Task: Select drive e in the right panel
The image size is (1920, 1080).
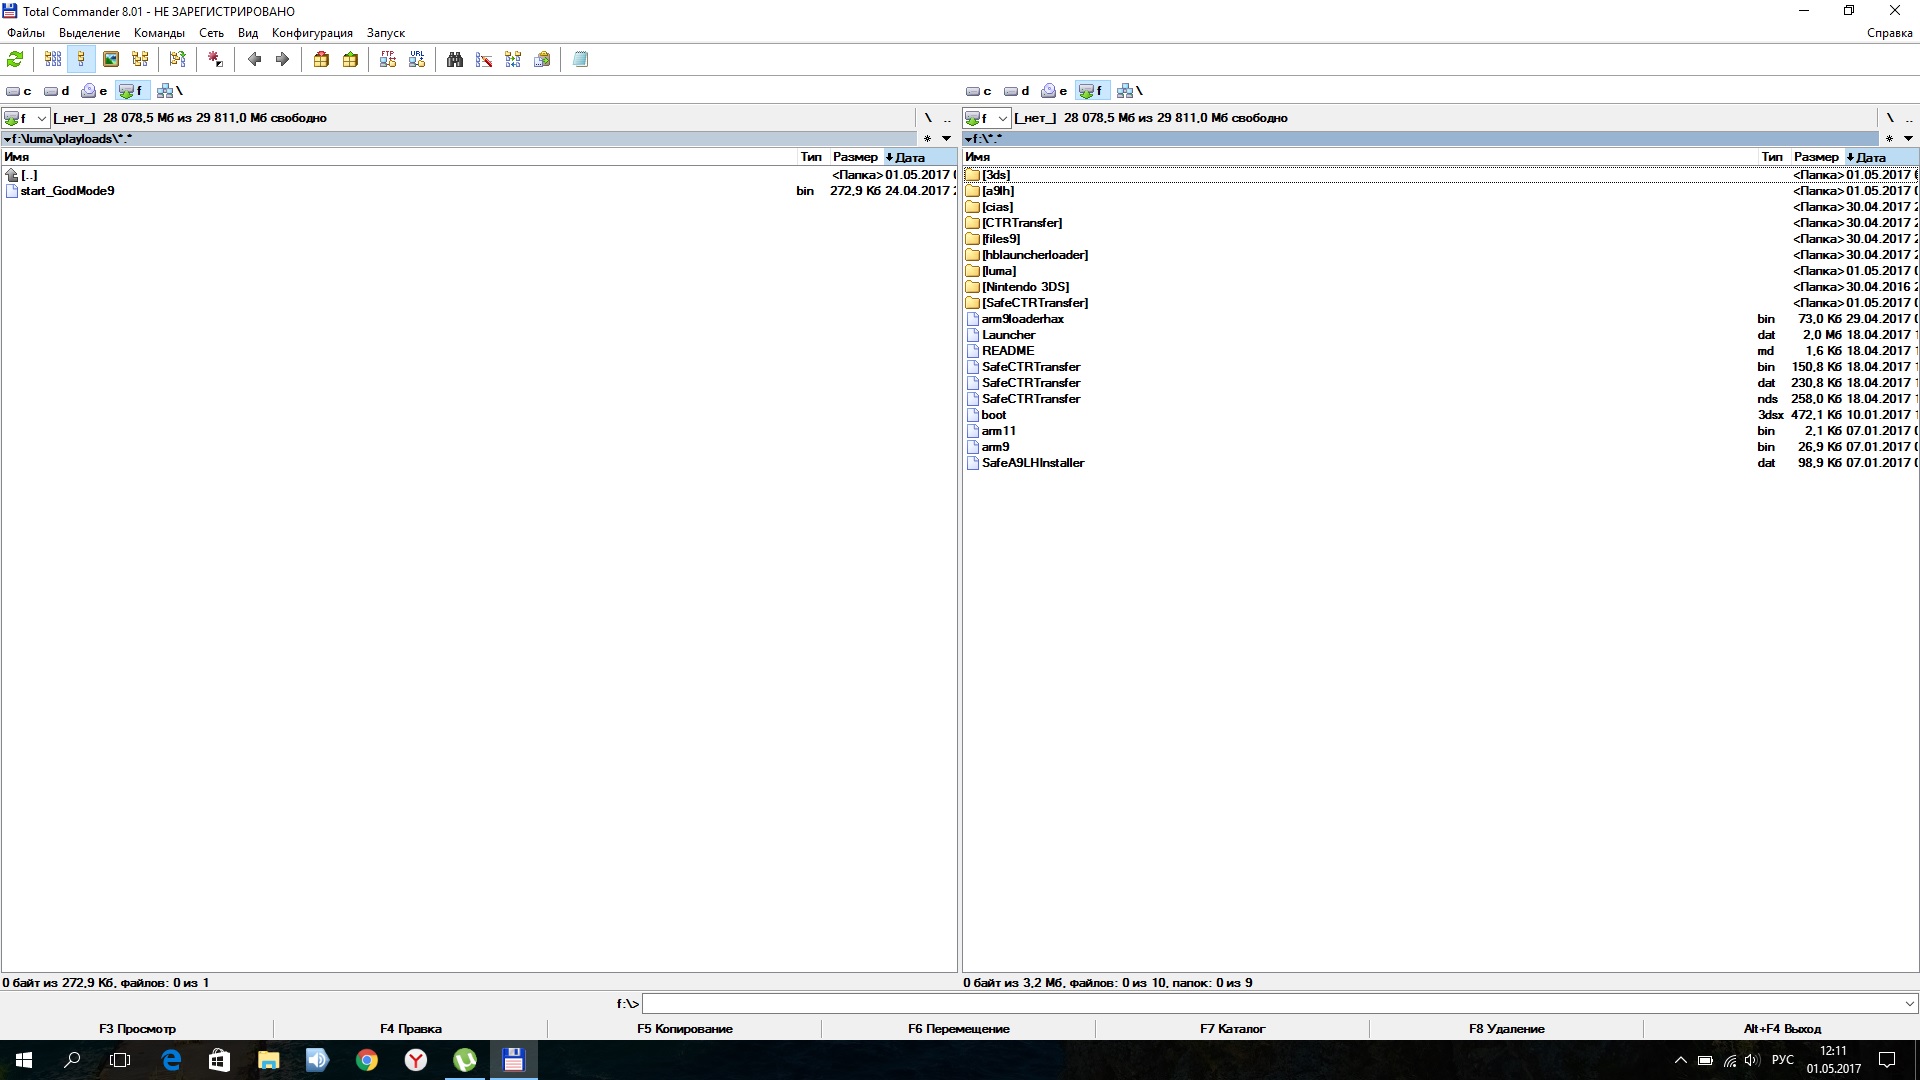Action: pyautogui.click(x=1055, y=91)
